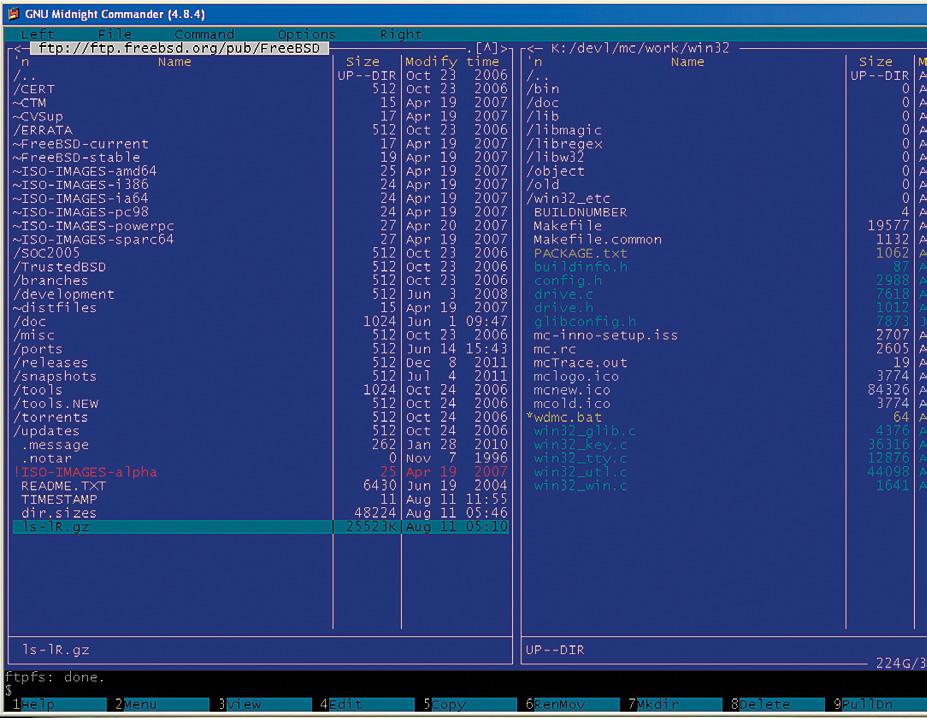
Task: Click the 7 Mkdir function key
Action: 675,704
